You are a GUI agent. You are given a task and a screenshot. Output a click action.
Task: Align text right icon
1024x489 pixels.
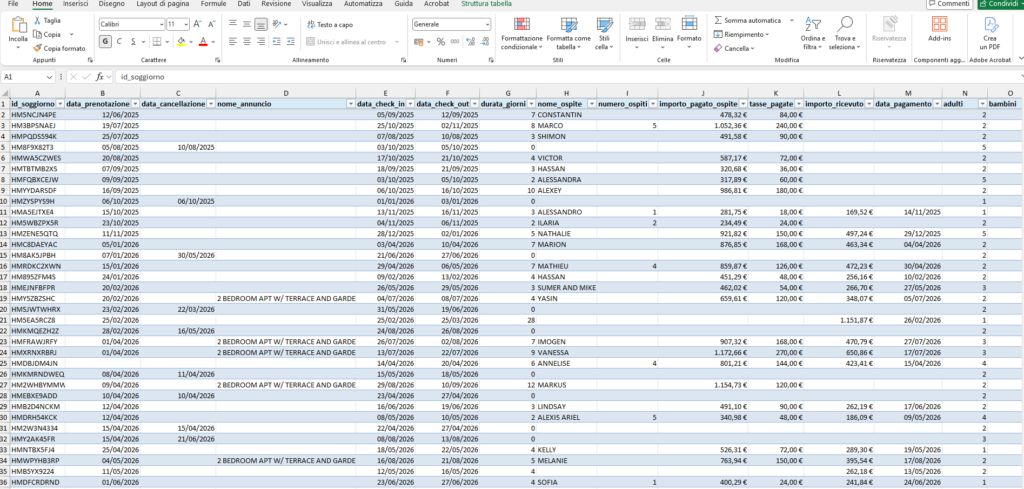261,42
